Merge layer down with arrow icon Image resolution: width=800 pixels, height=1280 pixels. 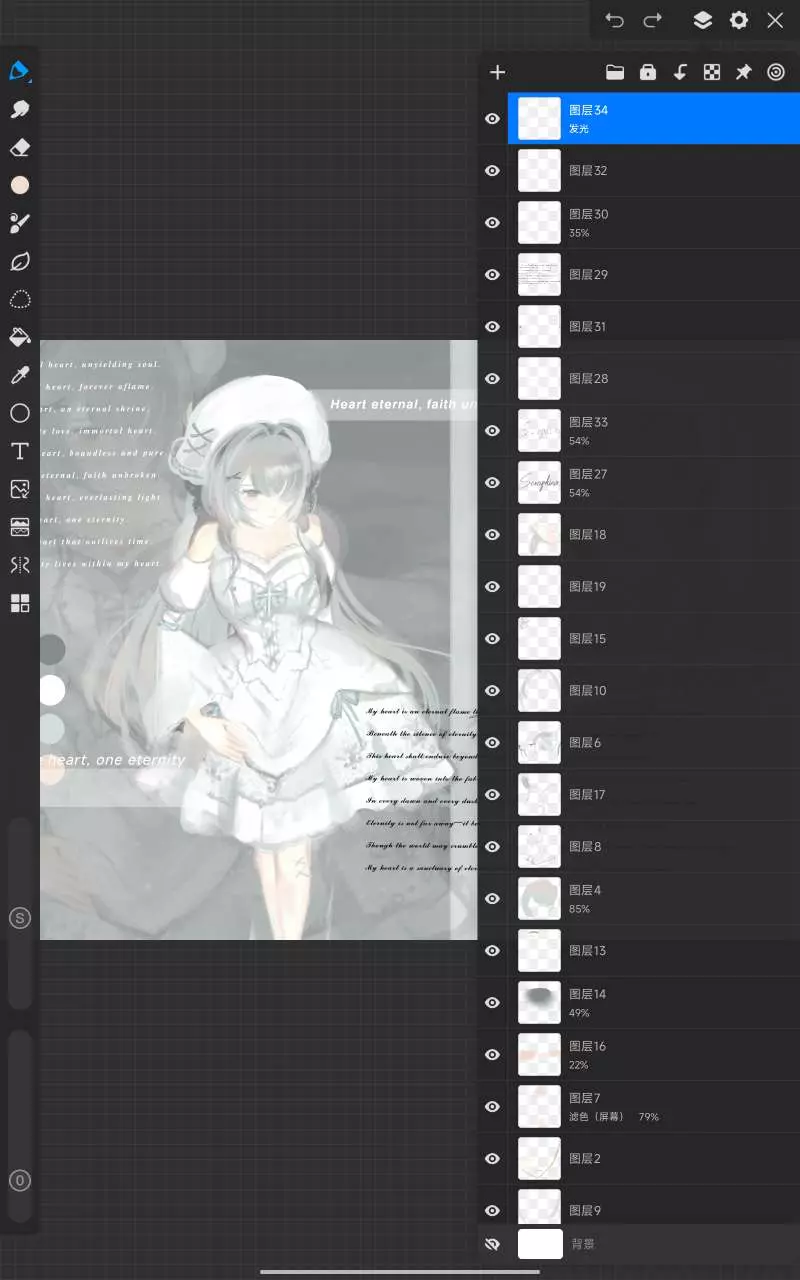click(x=680, y=72)
